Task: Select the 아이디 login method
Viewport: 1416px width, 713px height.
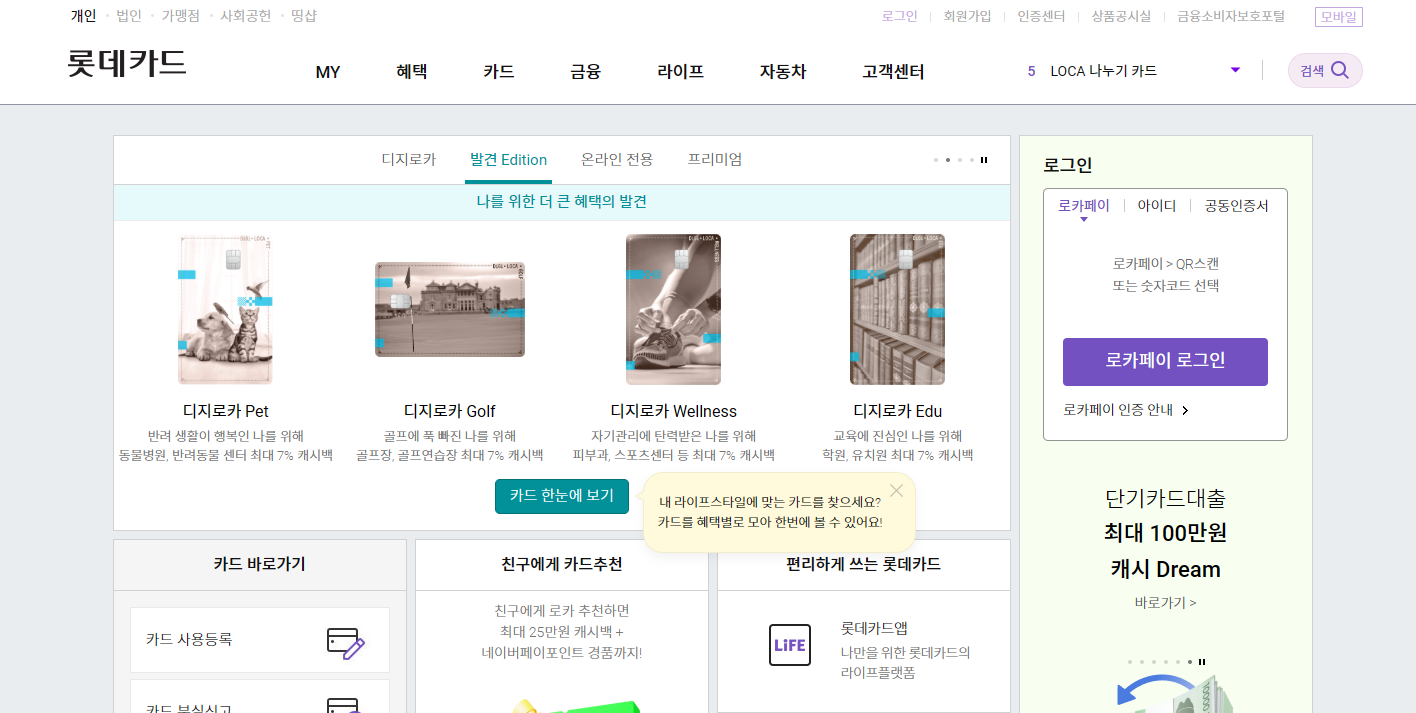Action: 1157,205
